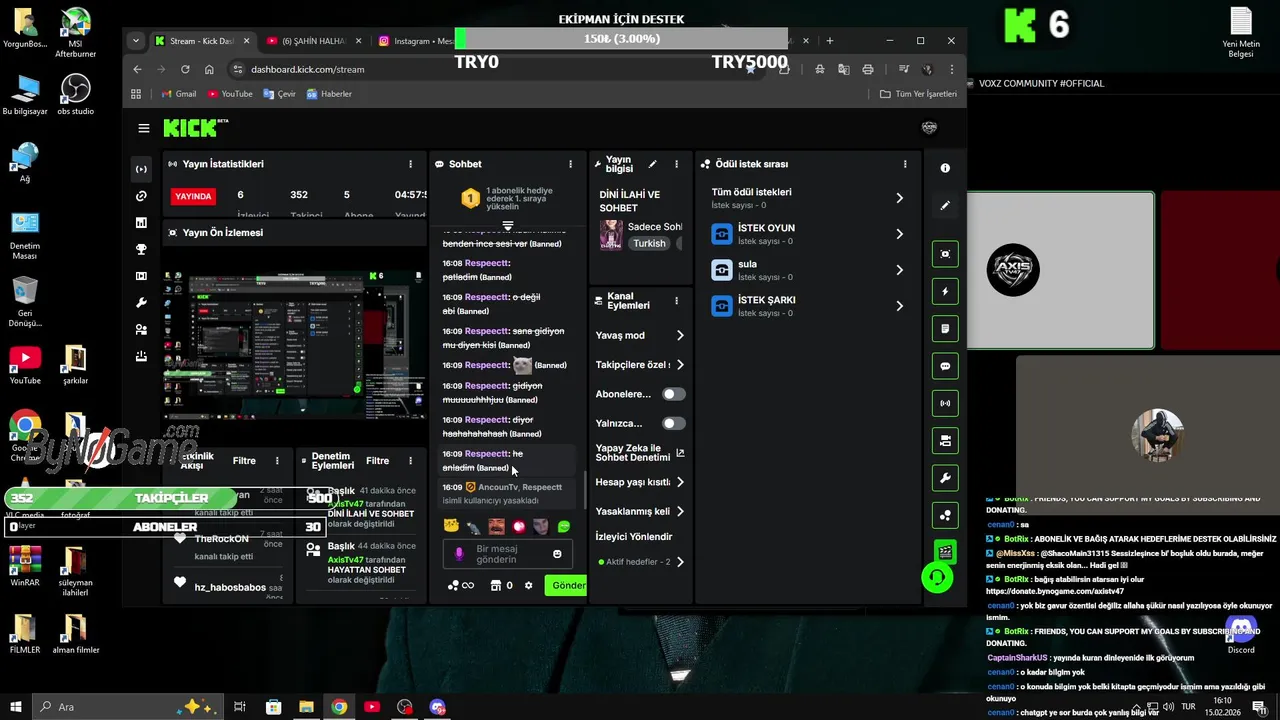Send chat message with Gönder button
This screenshot has height=720, width=1280.
tap(566, 585)
